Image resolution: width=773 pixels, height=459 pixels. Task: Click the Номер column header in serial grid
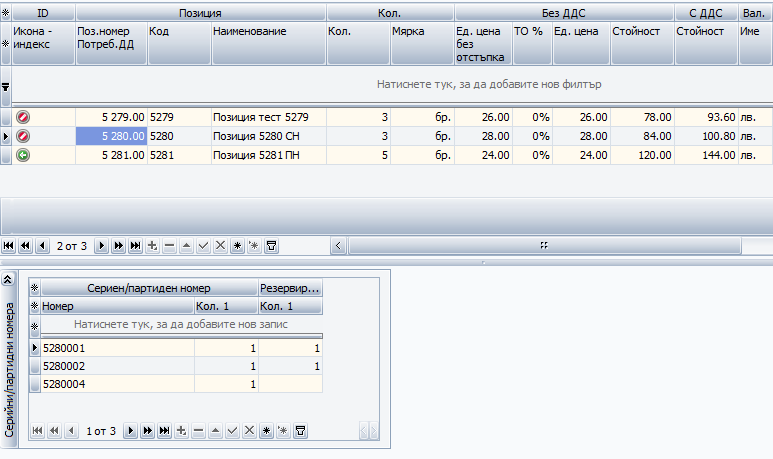[117, 306]
